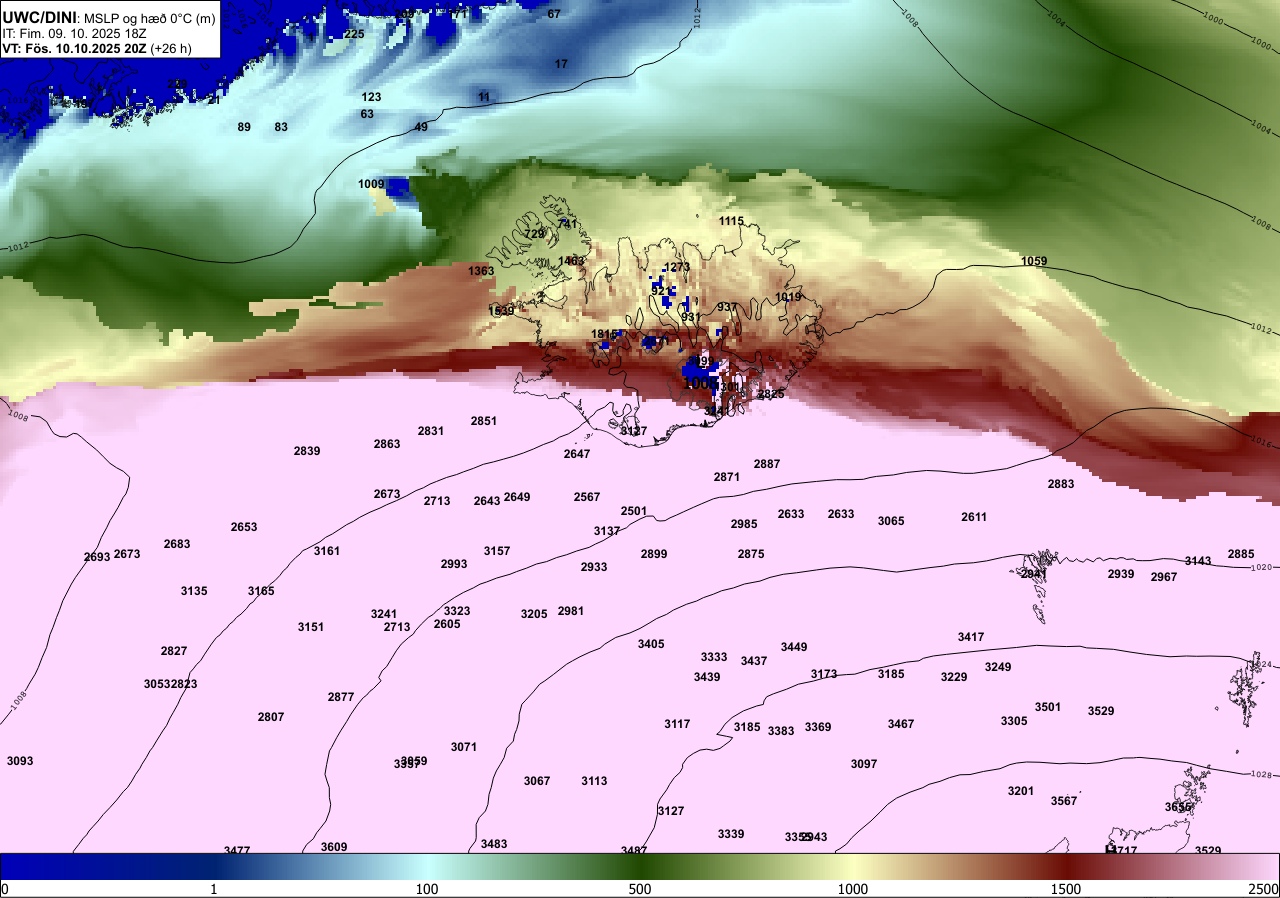
Task: Click the map value '2985'
Action: pyautogui.click(x=744, y=524)
